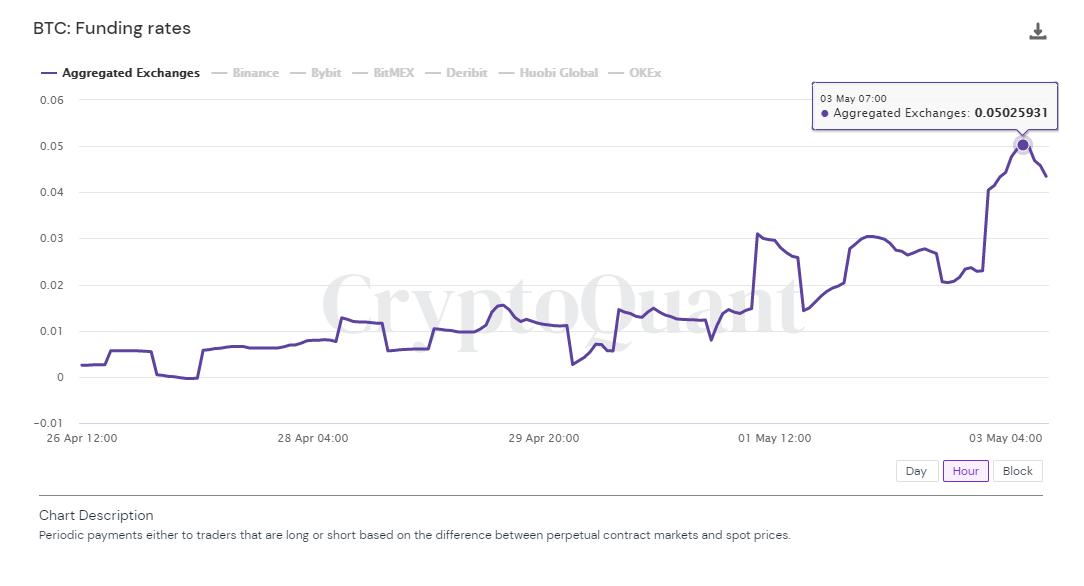Show BitMEX funding rate line
Screen dimensions: 1084x586
tap(393, 73)
